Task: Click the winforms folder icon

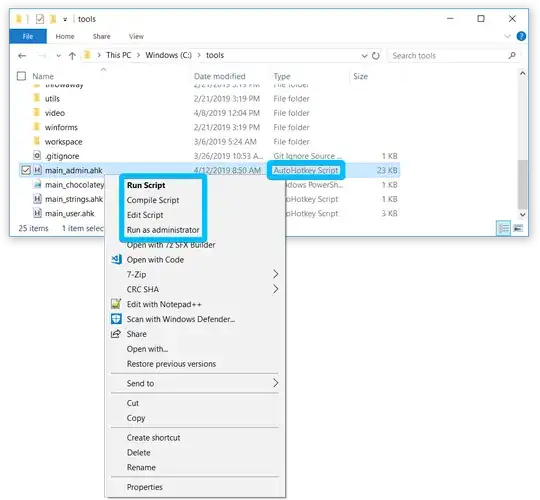Action: click(37, 127)
